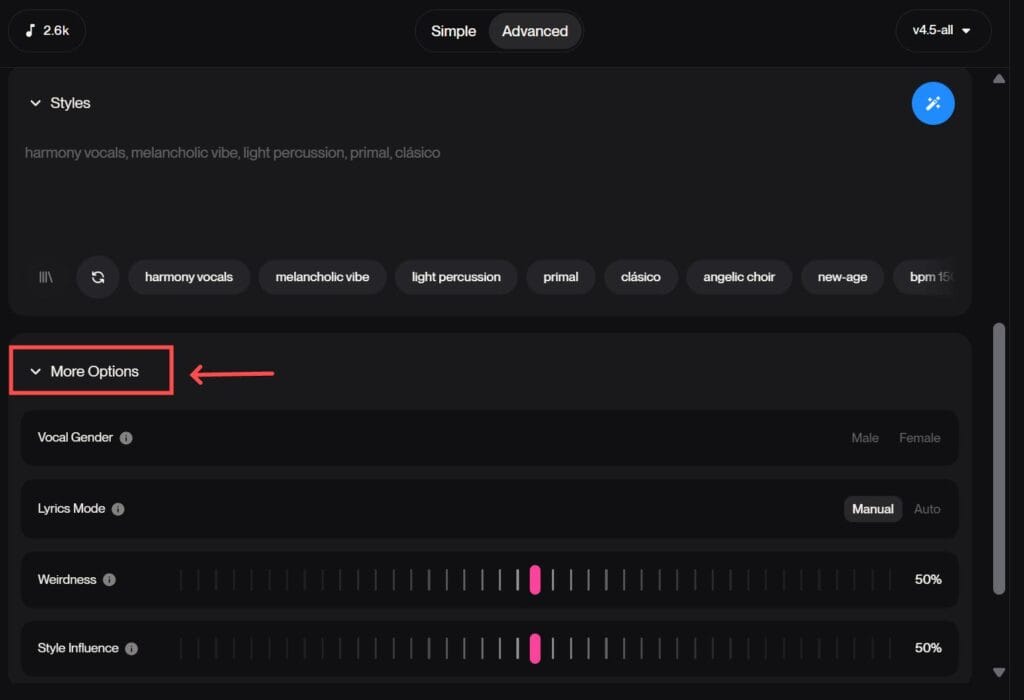
Task: Switch Lyrics Mode to Auto
Action: click(x=927, y=509)
